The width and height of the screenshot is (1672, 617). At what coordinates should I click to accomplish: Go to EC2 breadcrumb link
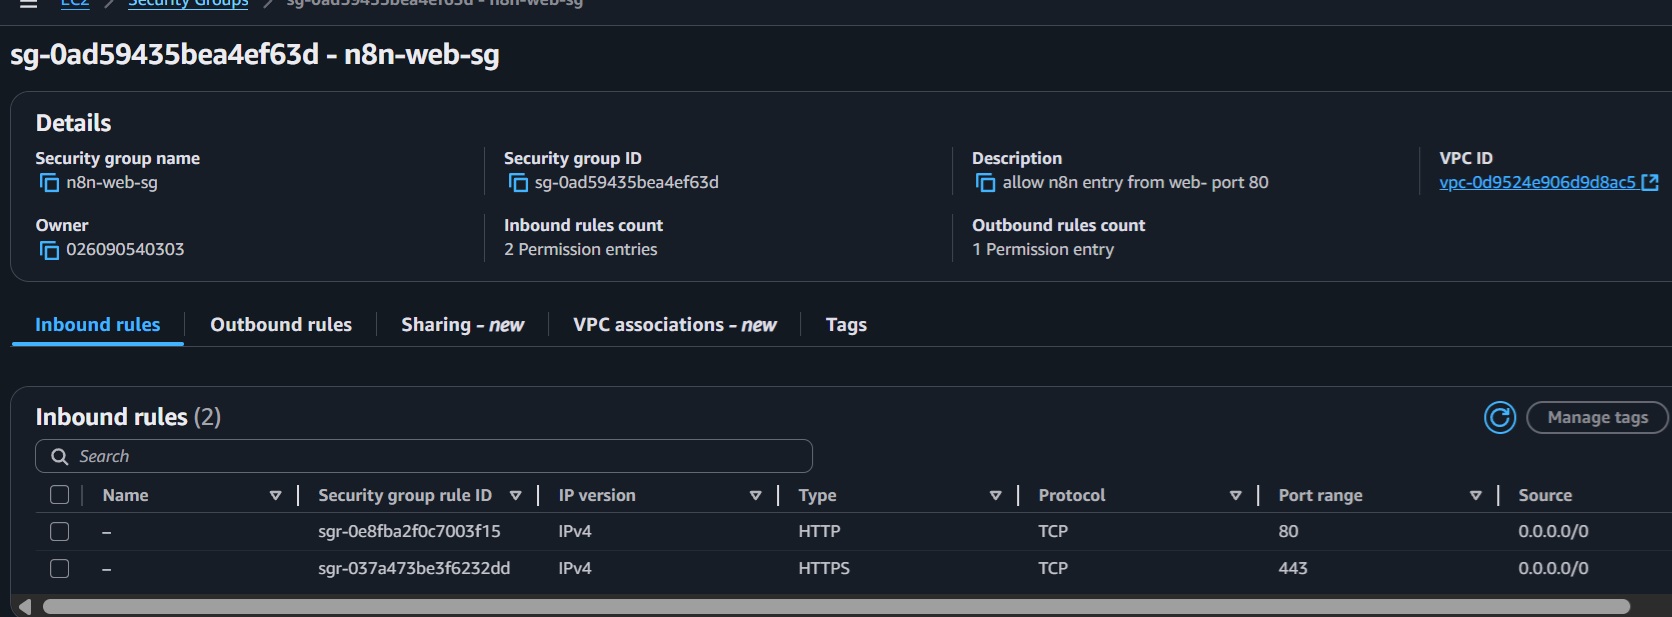[x=75, y=4]
